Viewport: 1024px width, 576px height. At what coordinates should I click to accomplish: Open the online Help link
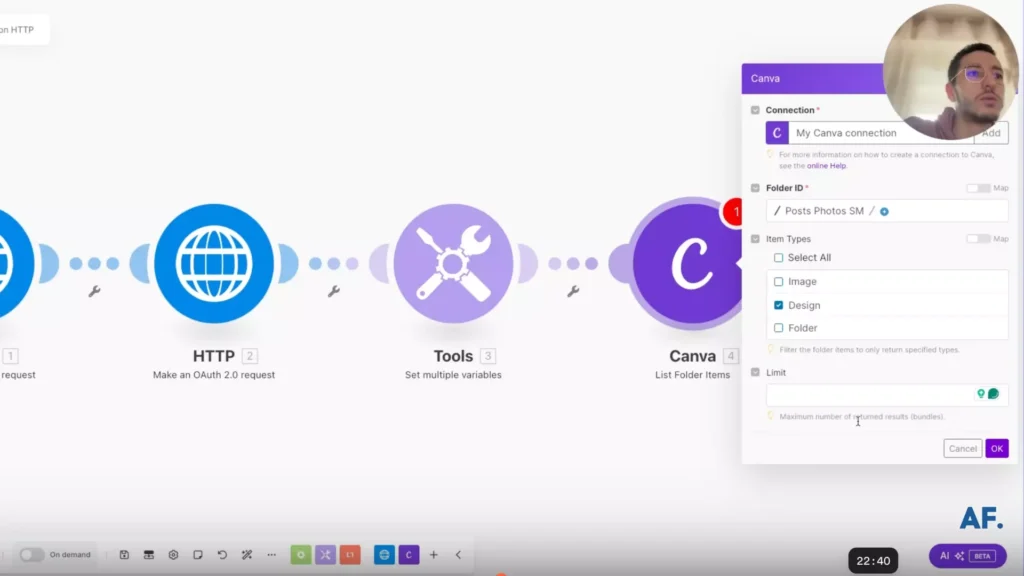coord(826,166)
